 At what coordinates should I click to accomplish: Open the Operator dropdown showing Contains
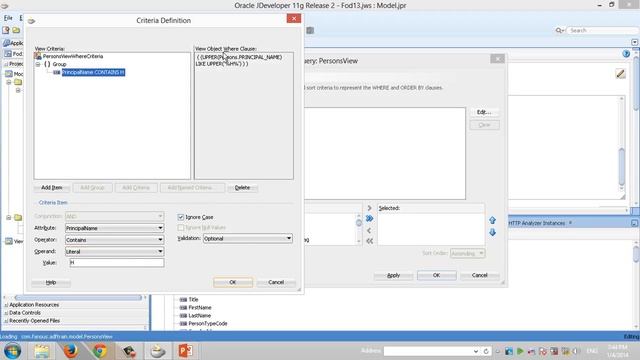115,240
